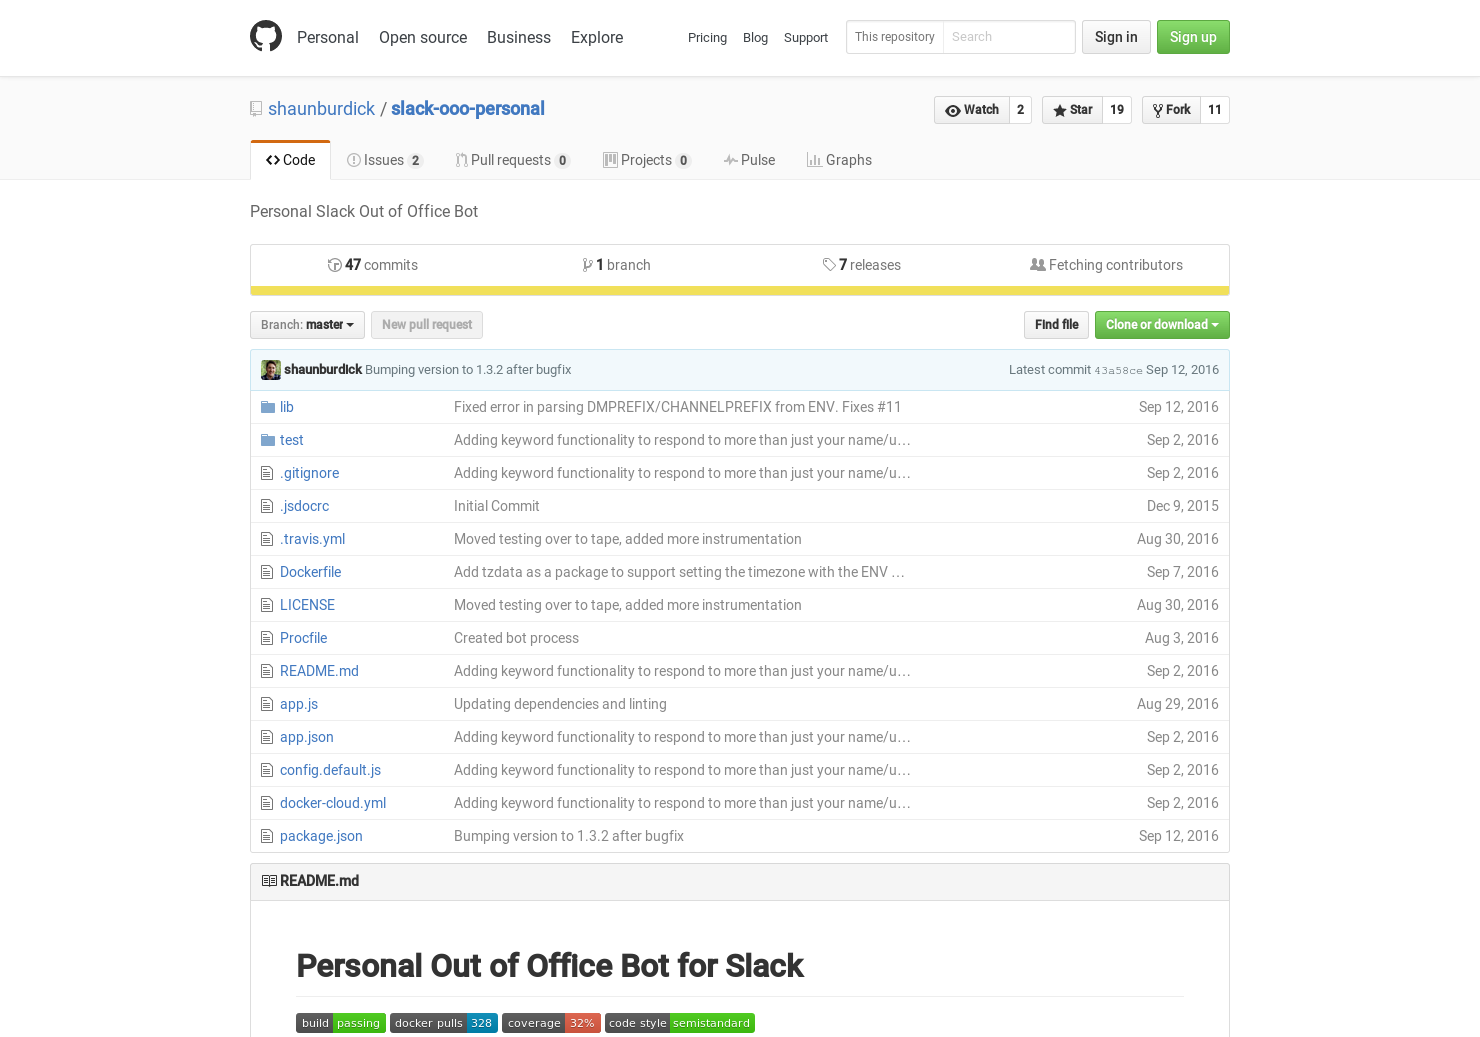
Task: Switch to the Issues tab
Action: (x=384, y=159)
